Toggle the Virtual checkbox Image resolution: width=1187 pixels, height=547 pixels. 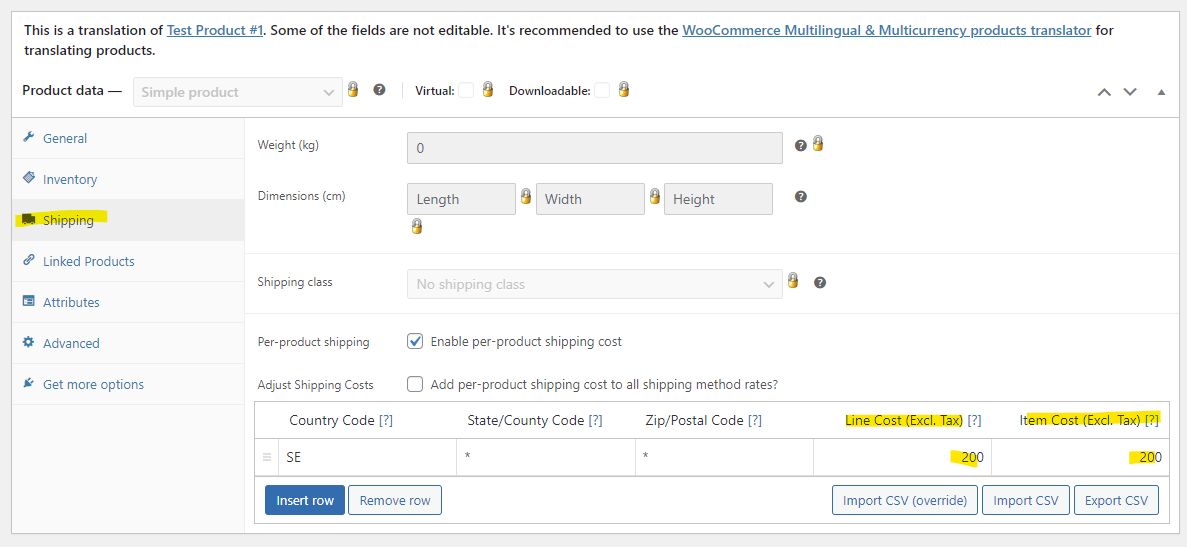point(466,91)
